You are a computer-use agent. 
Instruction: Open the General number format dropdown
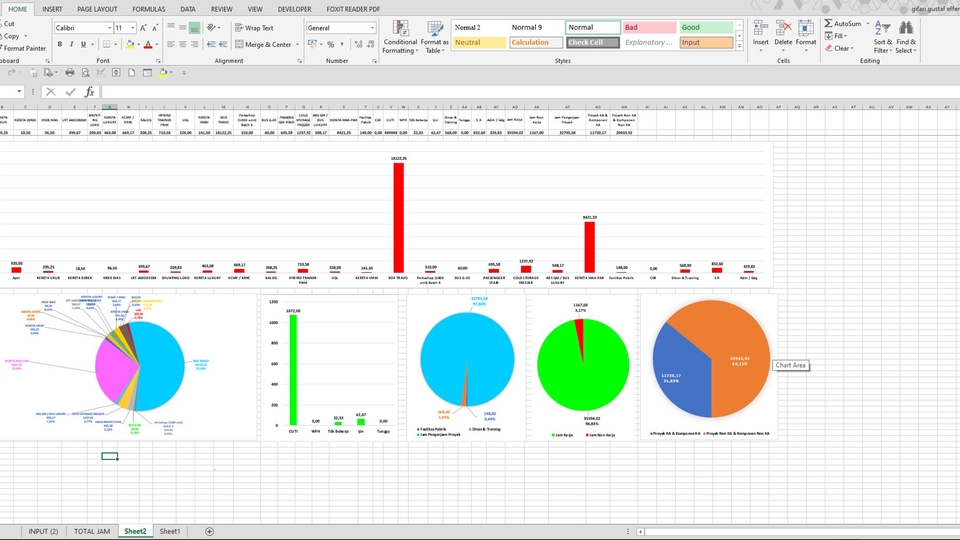coord(372,28)
